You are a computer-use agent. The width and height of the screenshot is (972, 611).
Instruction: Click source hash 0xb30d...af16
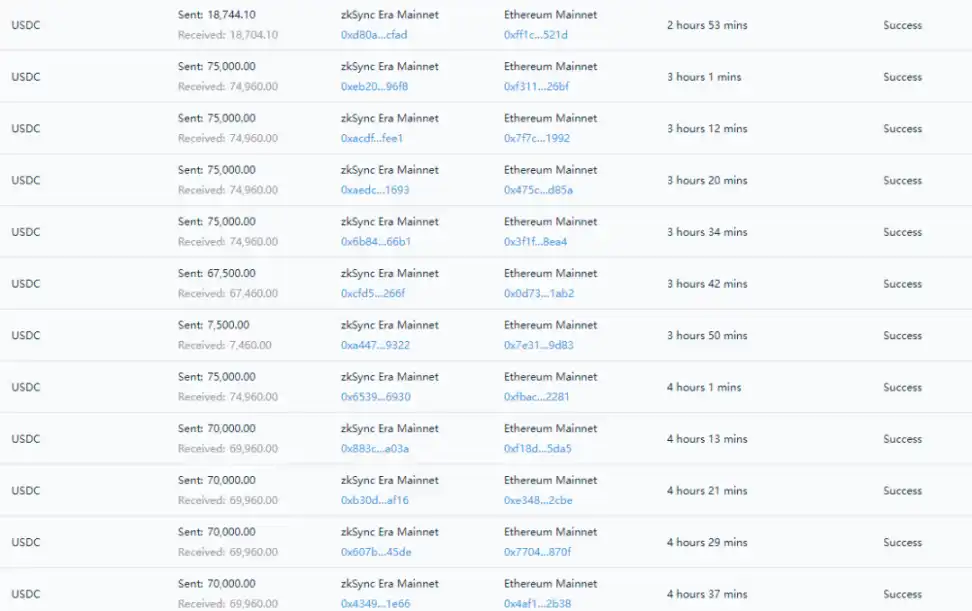[375, 501]
